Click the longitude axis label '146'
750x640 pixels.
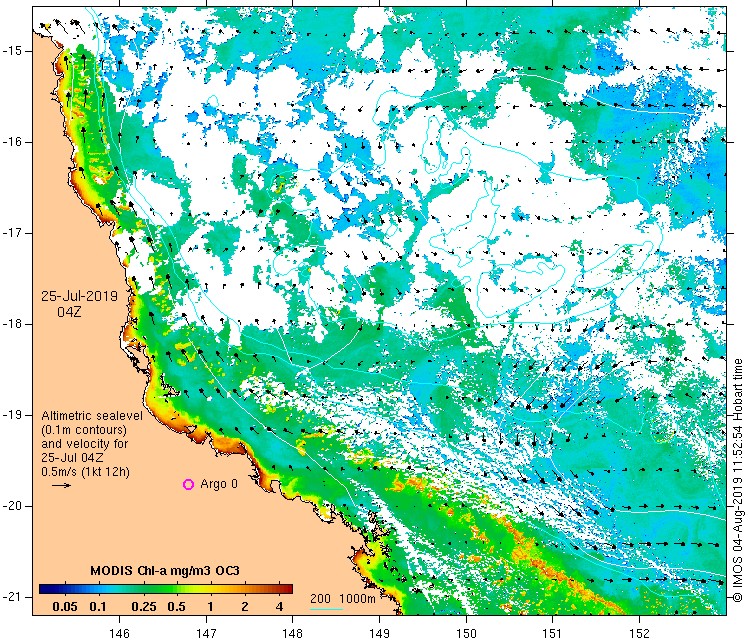pos(119,633)
